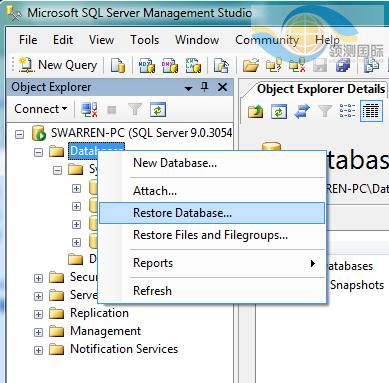Click the Synchronize arrows in Explorer Details
Viewport: 389px width, 383px height.
tap(302, 111)
